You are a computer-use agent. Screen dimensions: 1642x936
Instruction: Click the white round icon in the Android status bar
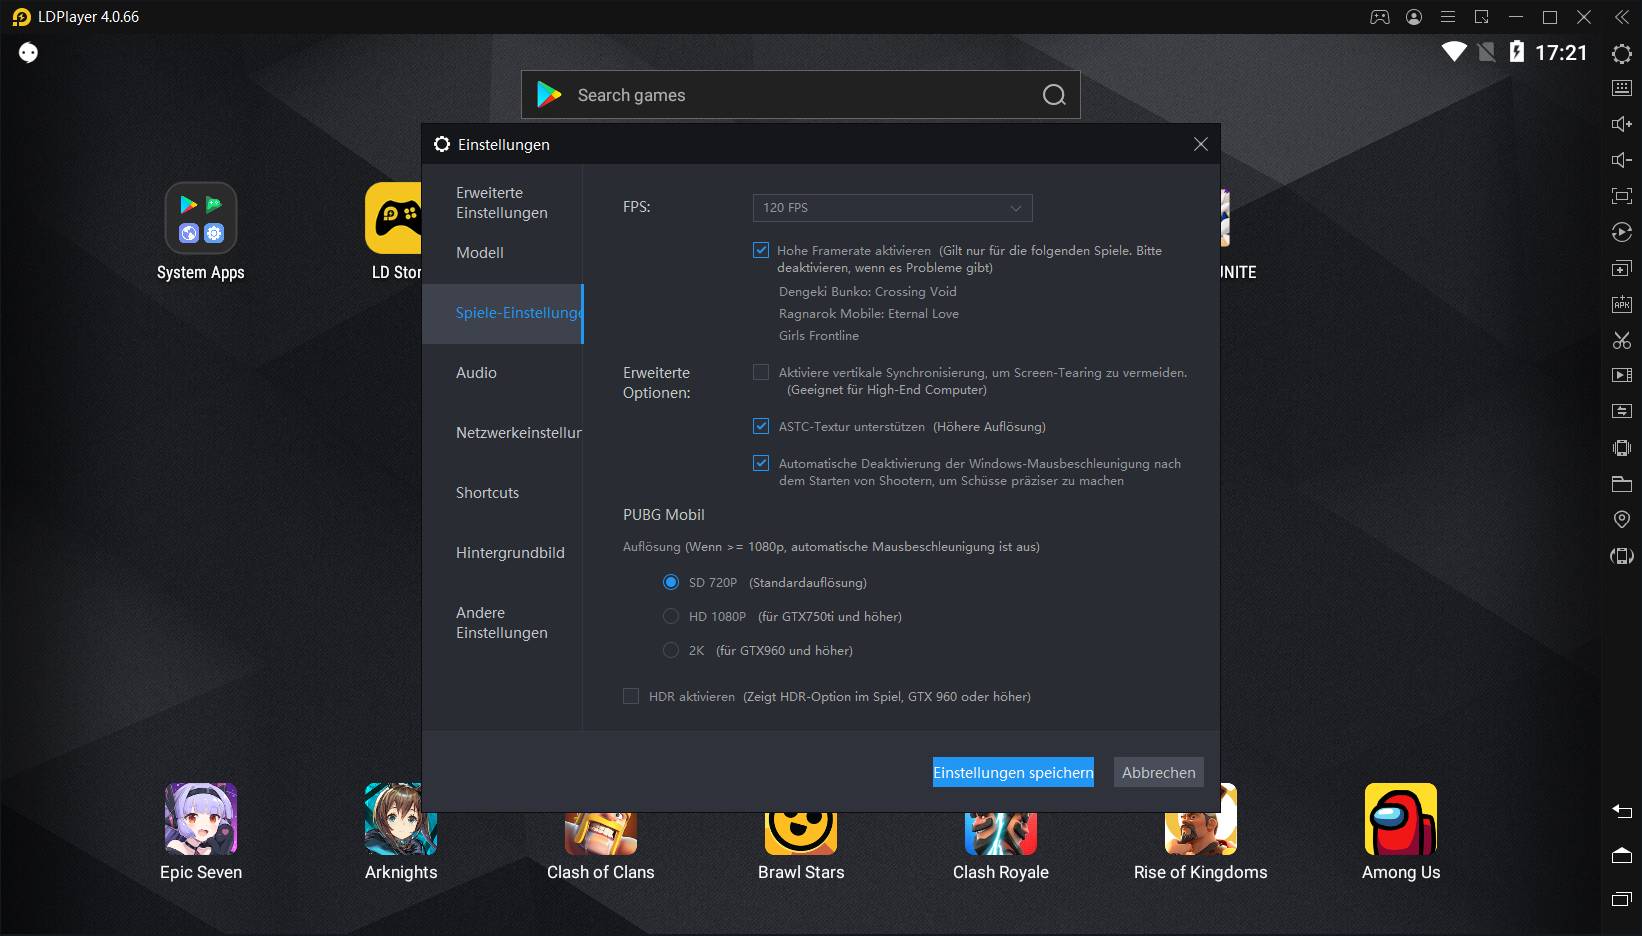[x=28, y=53]
